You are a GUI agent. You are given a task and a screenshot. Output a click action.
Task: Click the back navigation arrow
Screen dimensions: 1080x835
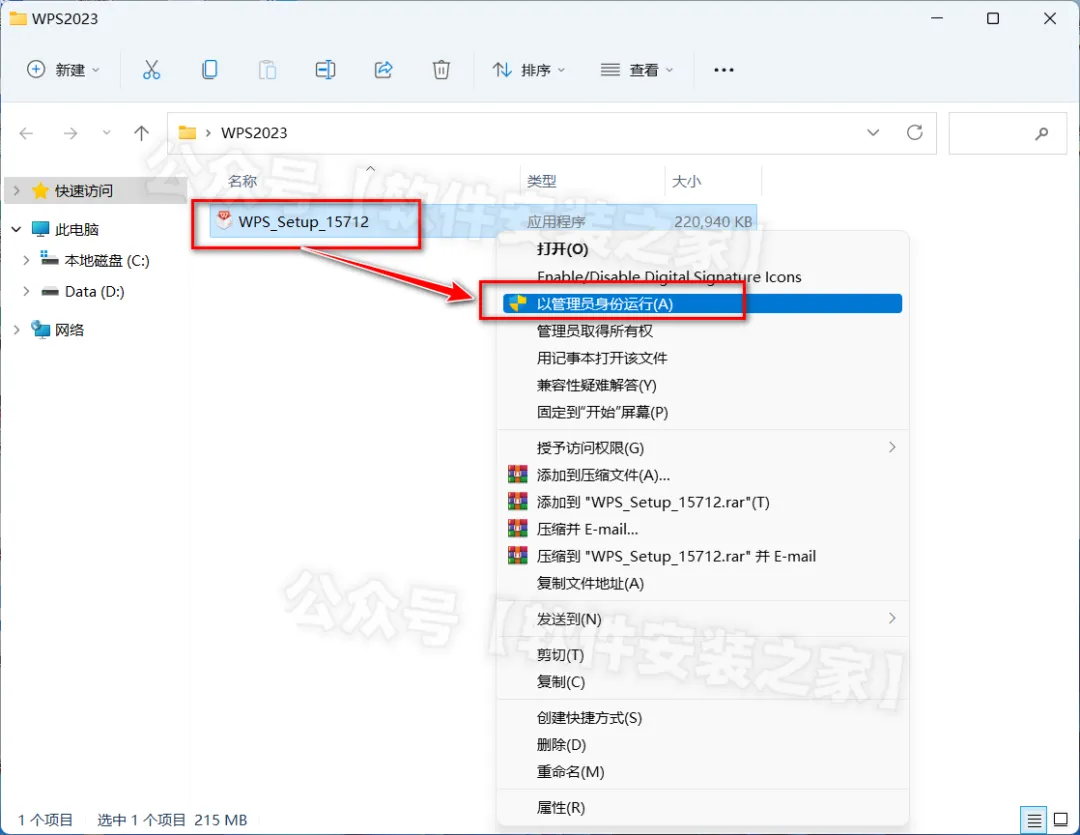pos(26,133)
